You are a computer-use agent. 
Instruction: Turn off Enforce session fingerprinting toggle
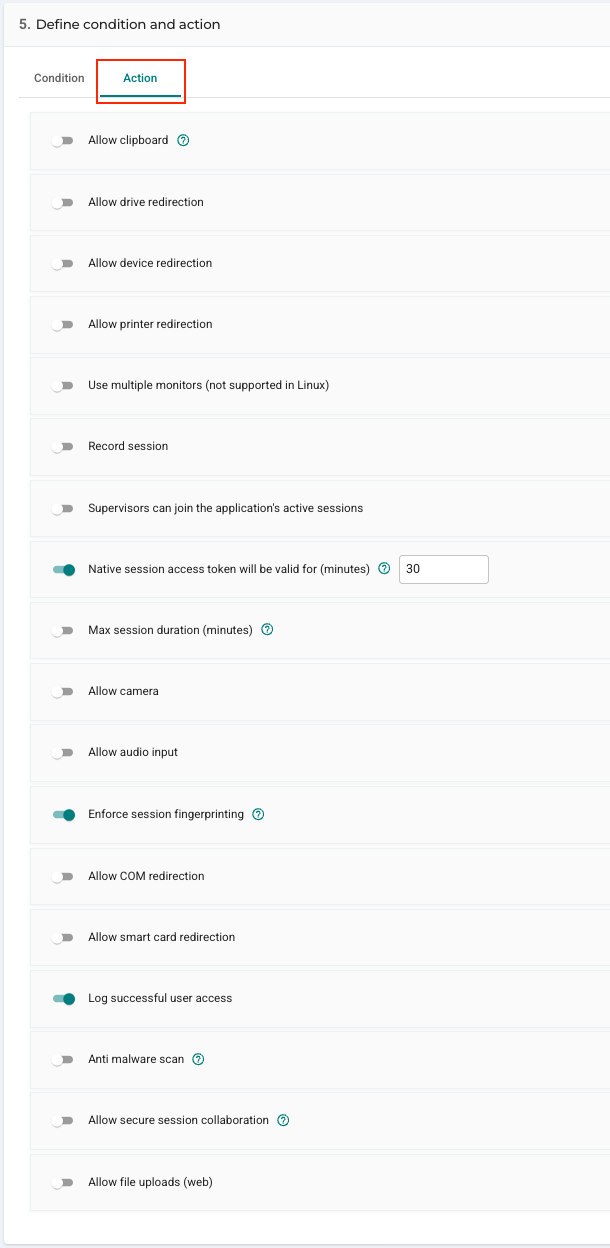pyautogui.click(x=64, y=815)
